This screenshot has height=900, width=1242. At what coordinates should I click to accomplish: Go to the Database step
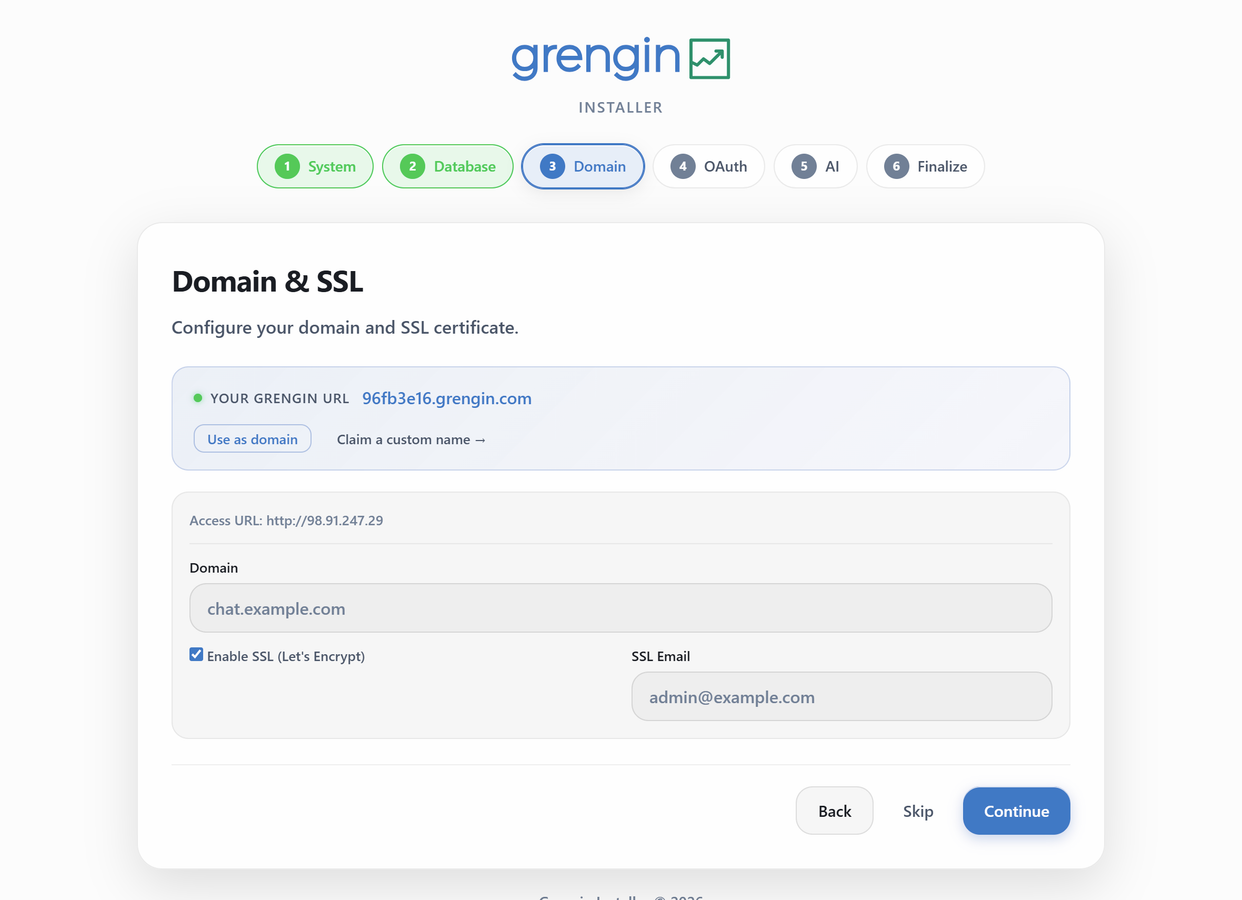click(x=448, y=166)
